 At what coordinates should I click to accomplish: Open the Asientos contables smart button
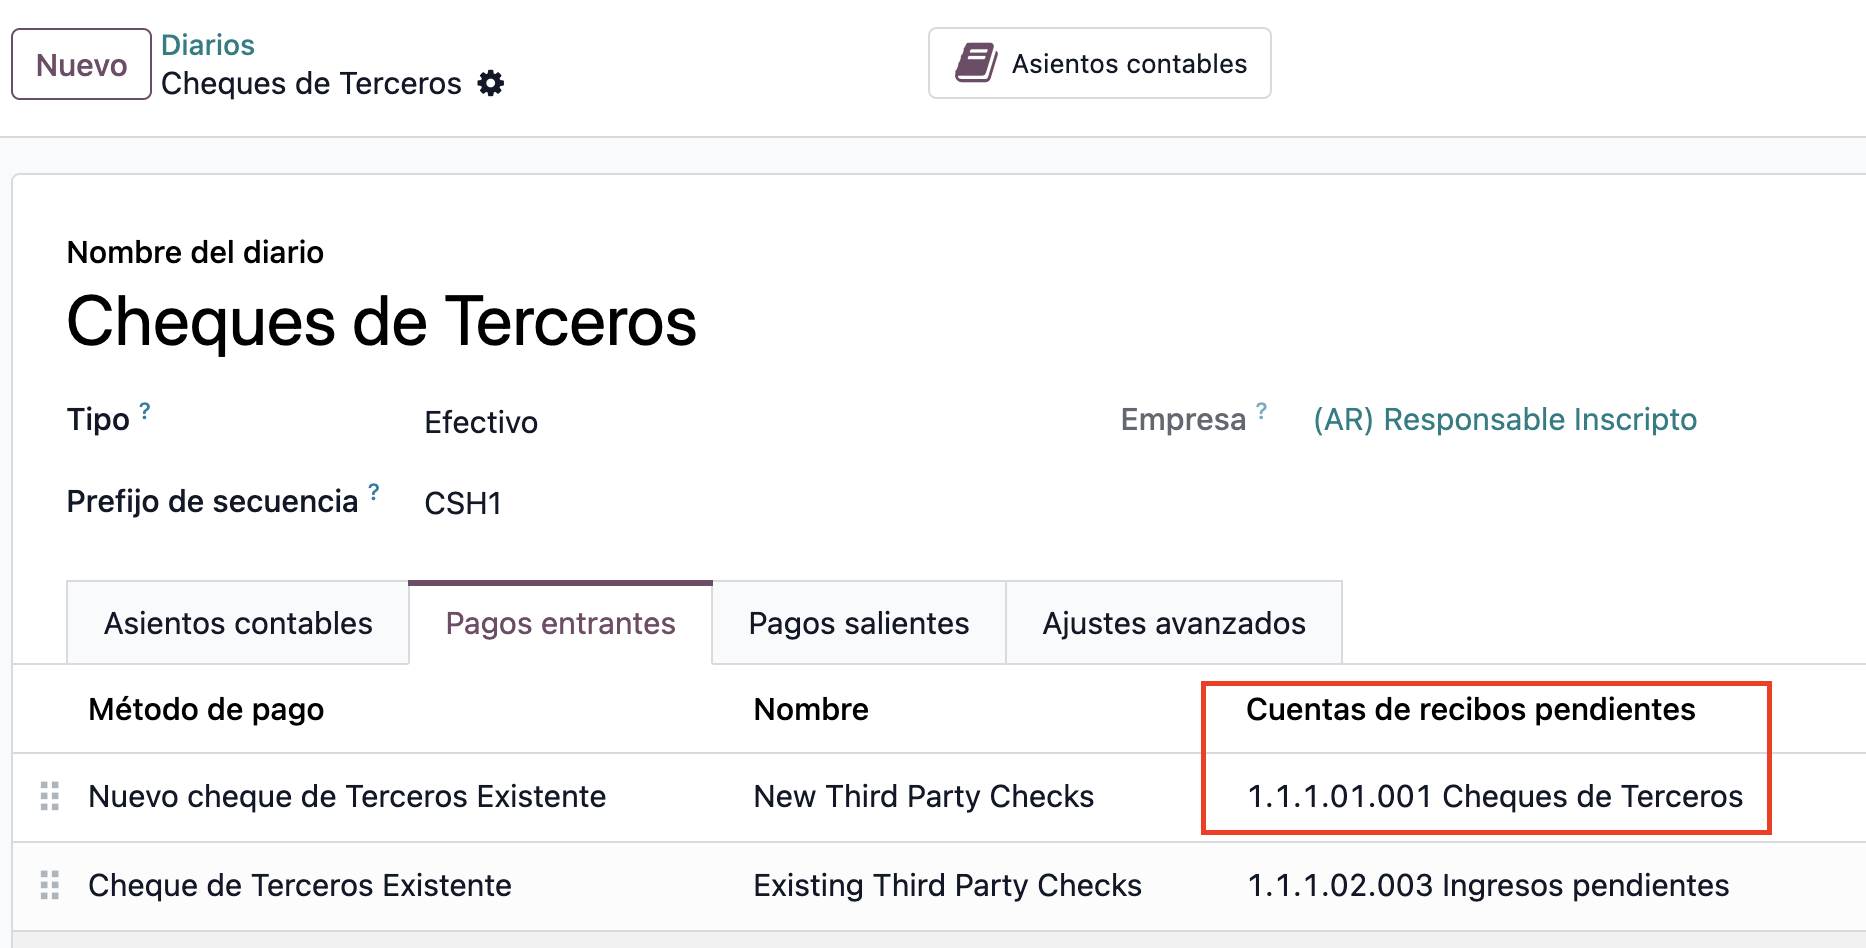click(1099, 63)
